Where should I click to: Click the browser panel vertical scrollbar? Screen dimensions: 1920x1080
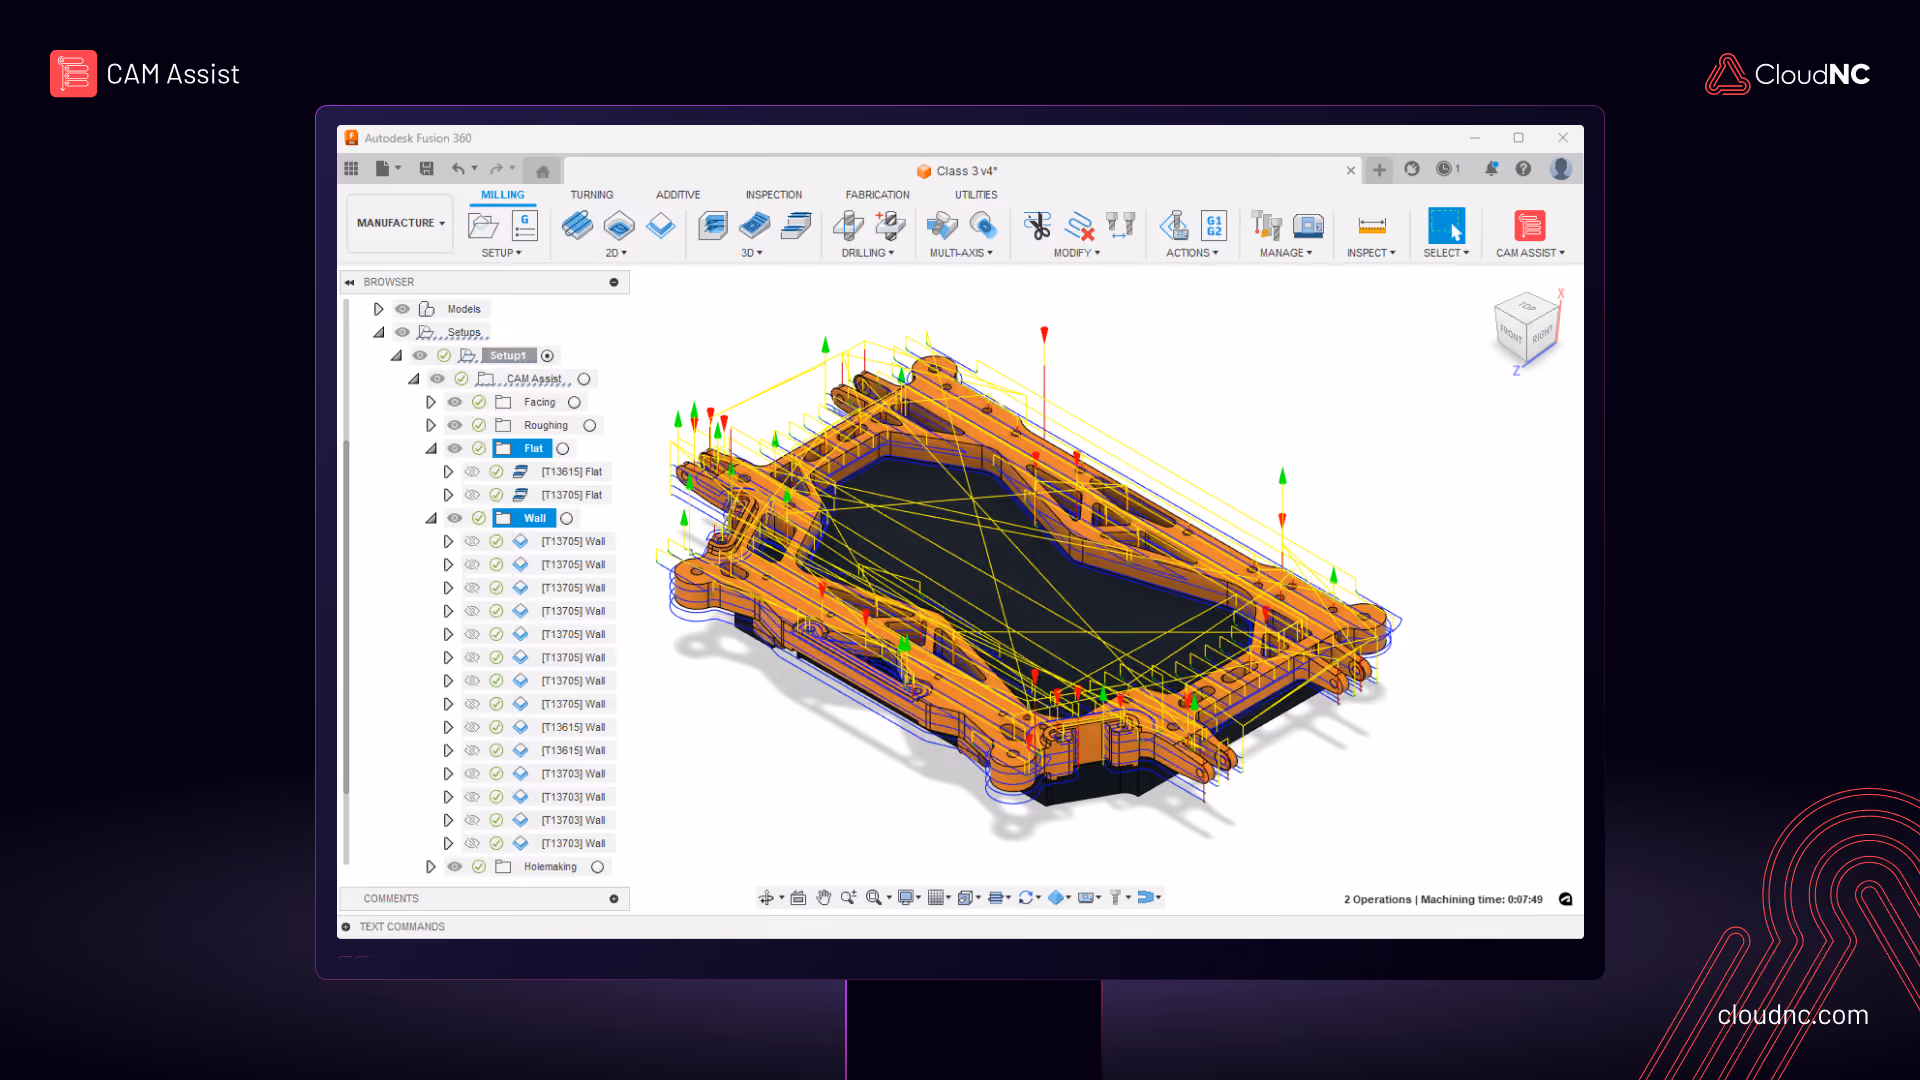point(346,617)
